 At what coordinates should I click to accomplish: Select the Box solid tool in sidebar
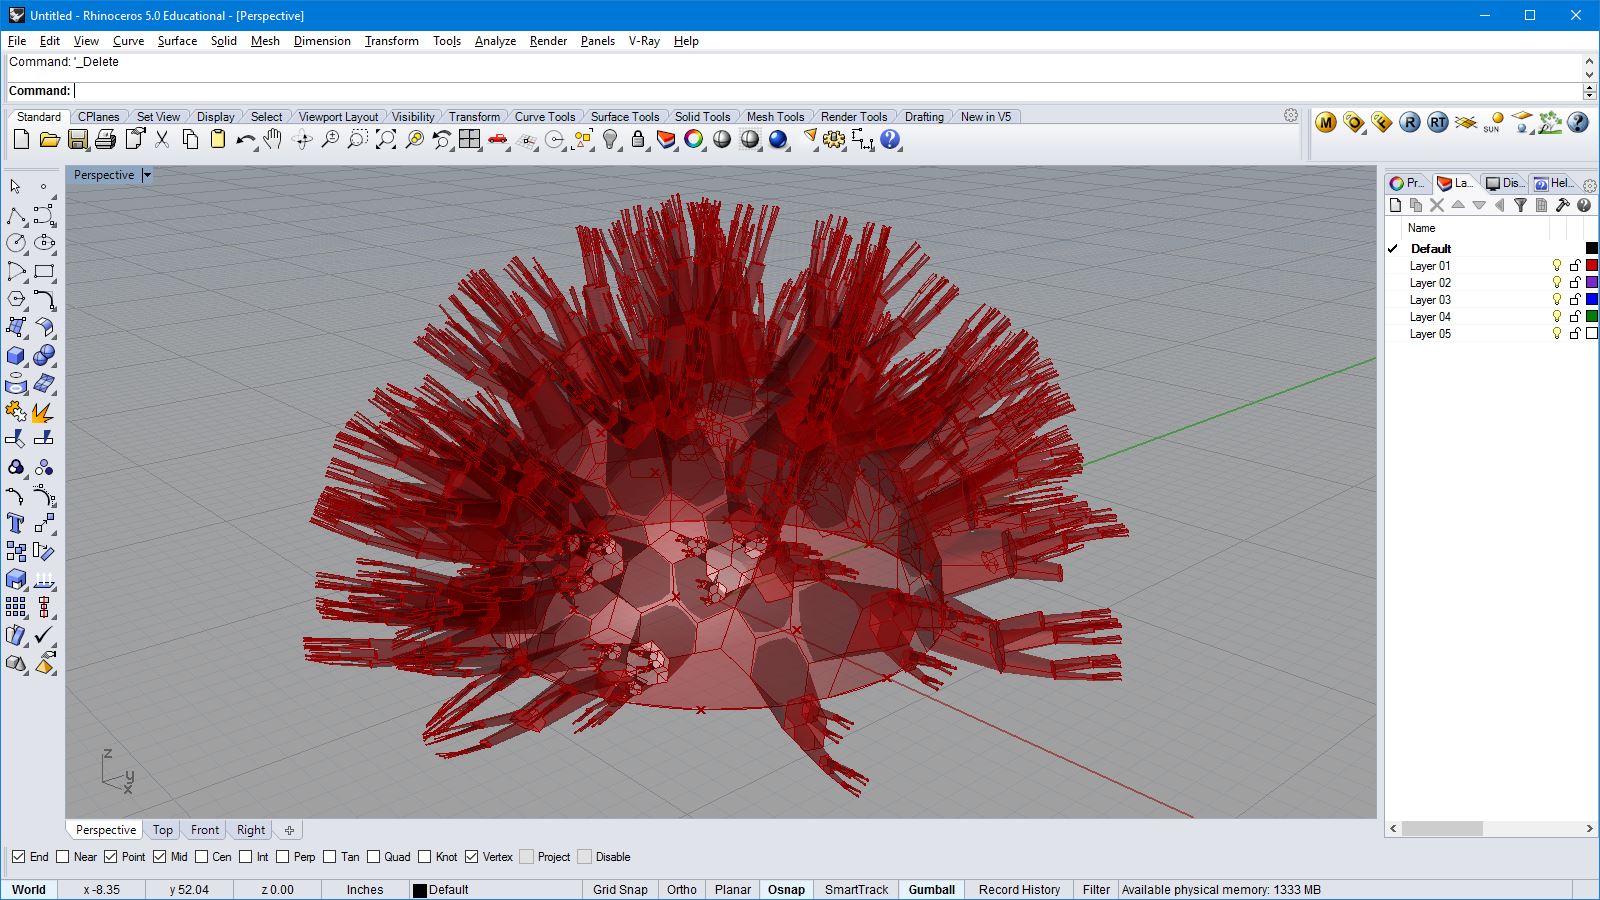pyautogui.click(x=16, y=356)
